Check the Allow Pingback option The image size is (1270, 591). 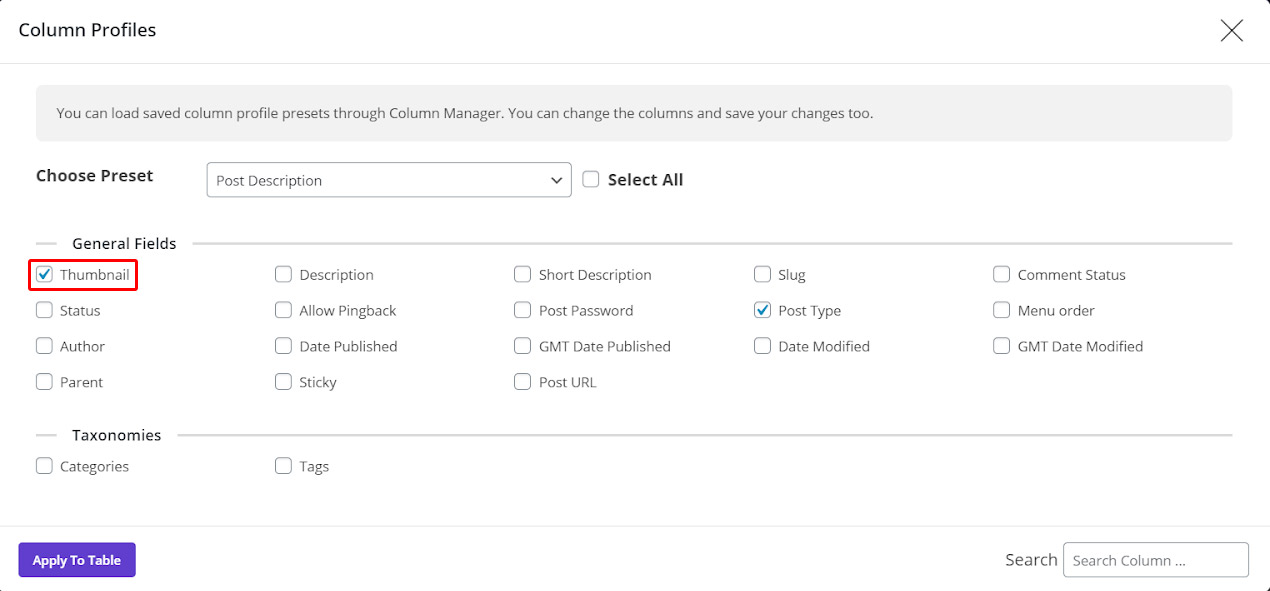(x=283, y=310)
